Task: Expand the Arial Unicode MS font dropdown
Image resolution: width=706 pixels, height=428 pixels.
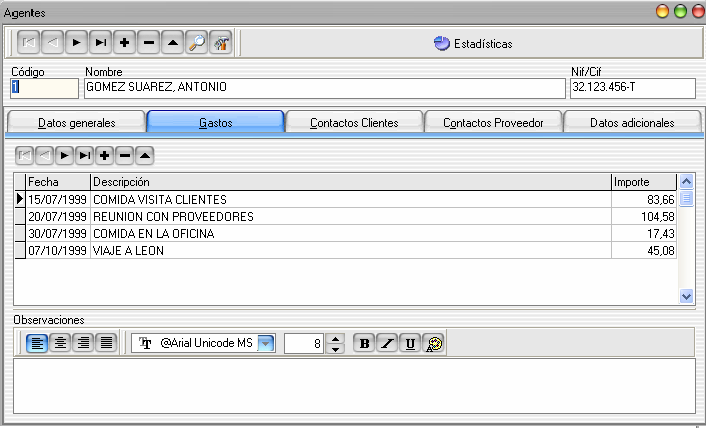Action: click(265, 343)
